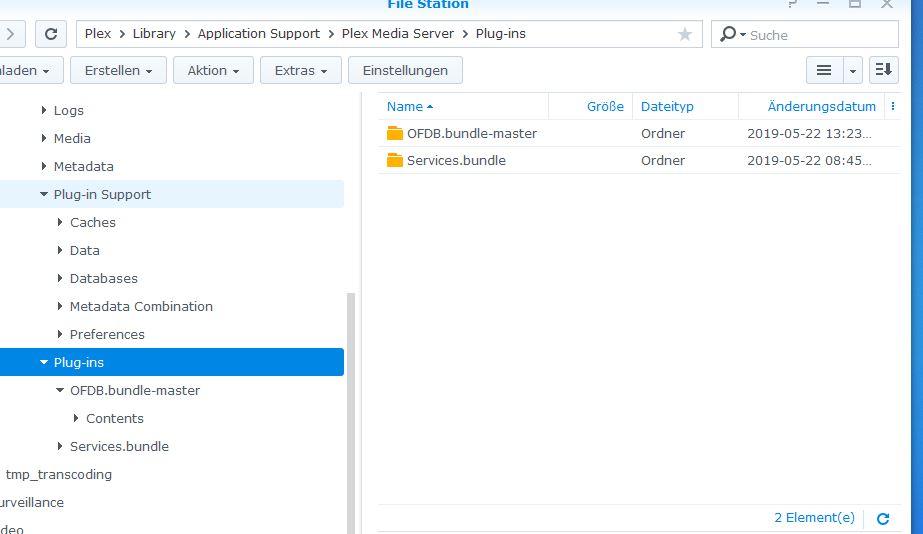
Task: Expand the Data tree folder
Action: coord(60,250)
